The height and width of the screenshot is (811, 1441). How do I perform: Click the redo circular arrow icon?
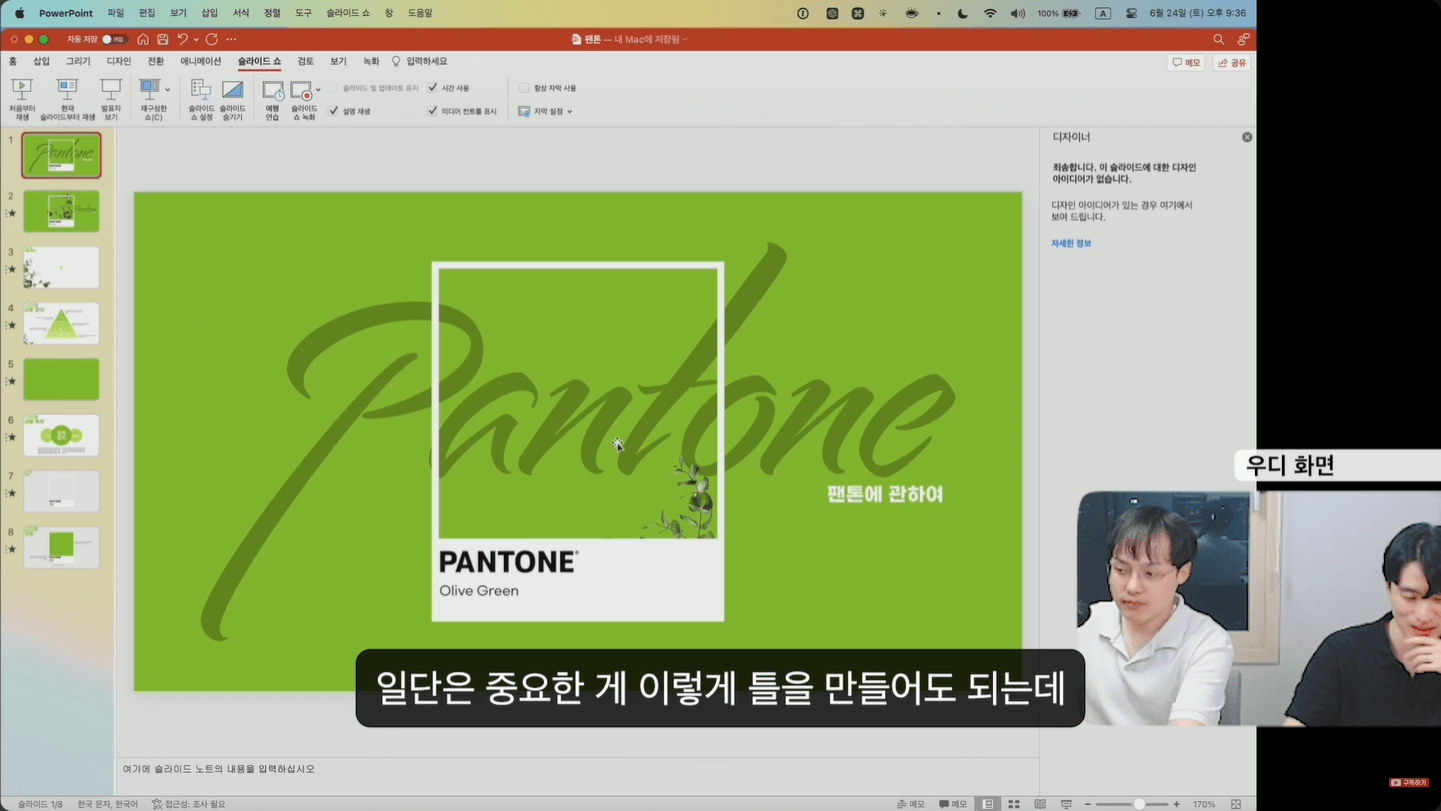click(x=211, y=39)
